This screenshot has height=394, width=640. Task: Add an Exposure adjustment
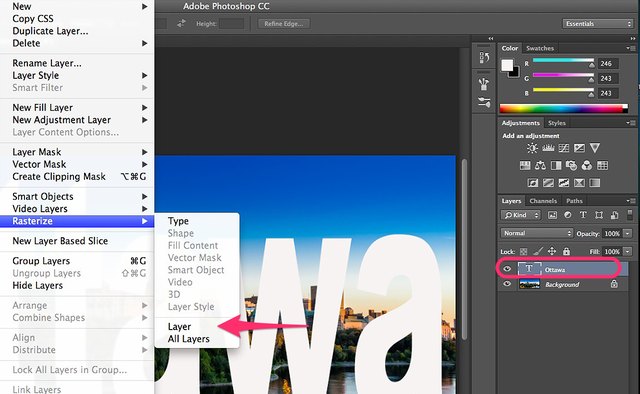[579, 148]
